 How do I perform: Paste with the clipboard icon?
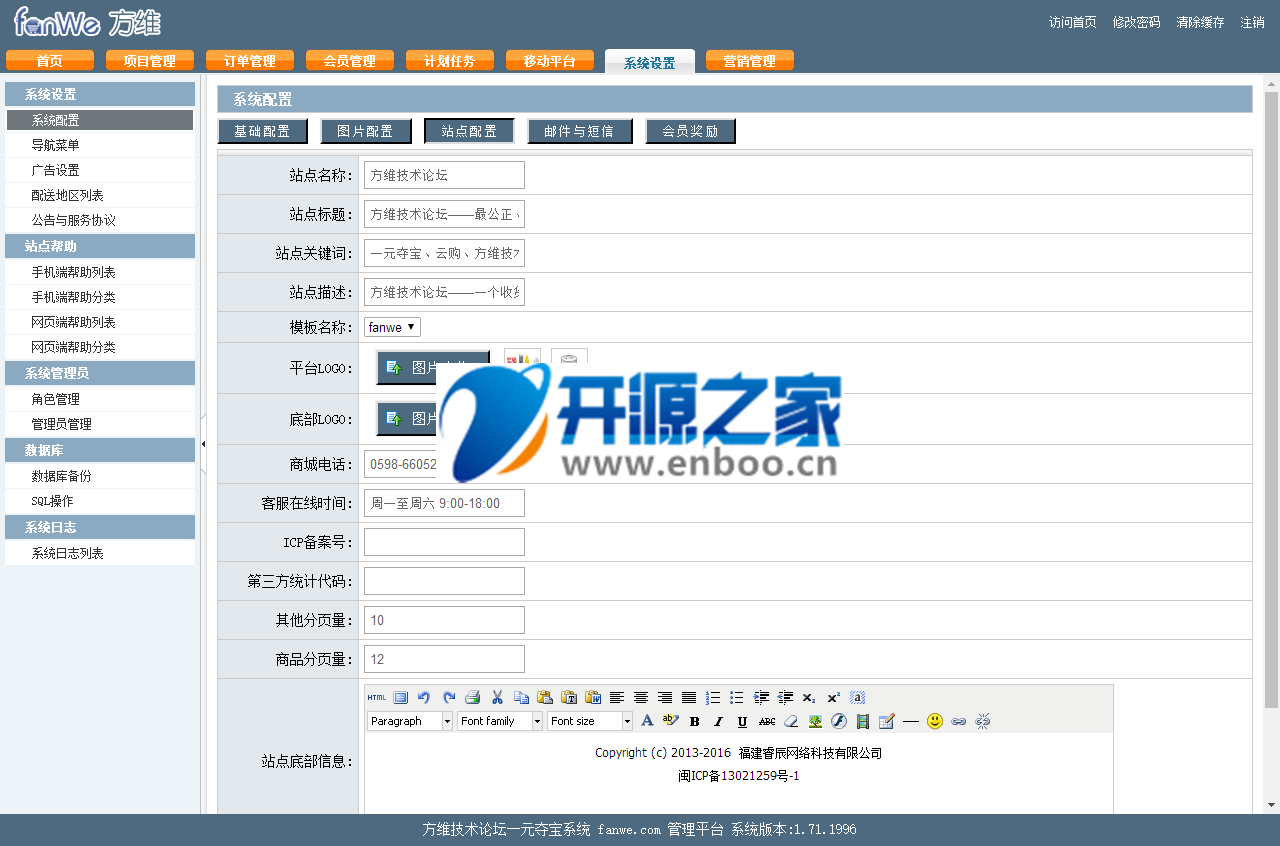545,697
